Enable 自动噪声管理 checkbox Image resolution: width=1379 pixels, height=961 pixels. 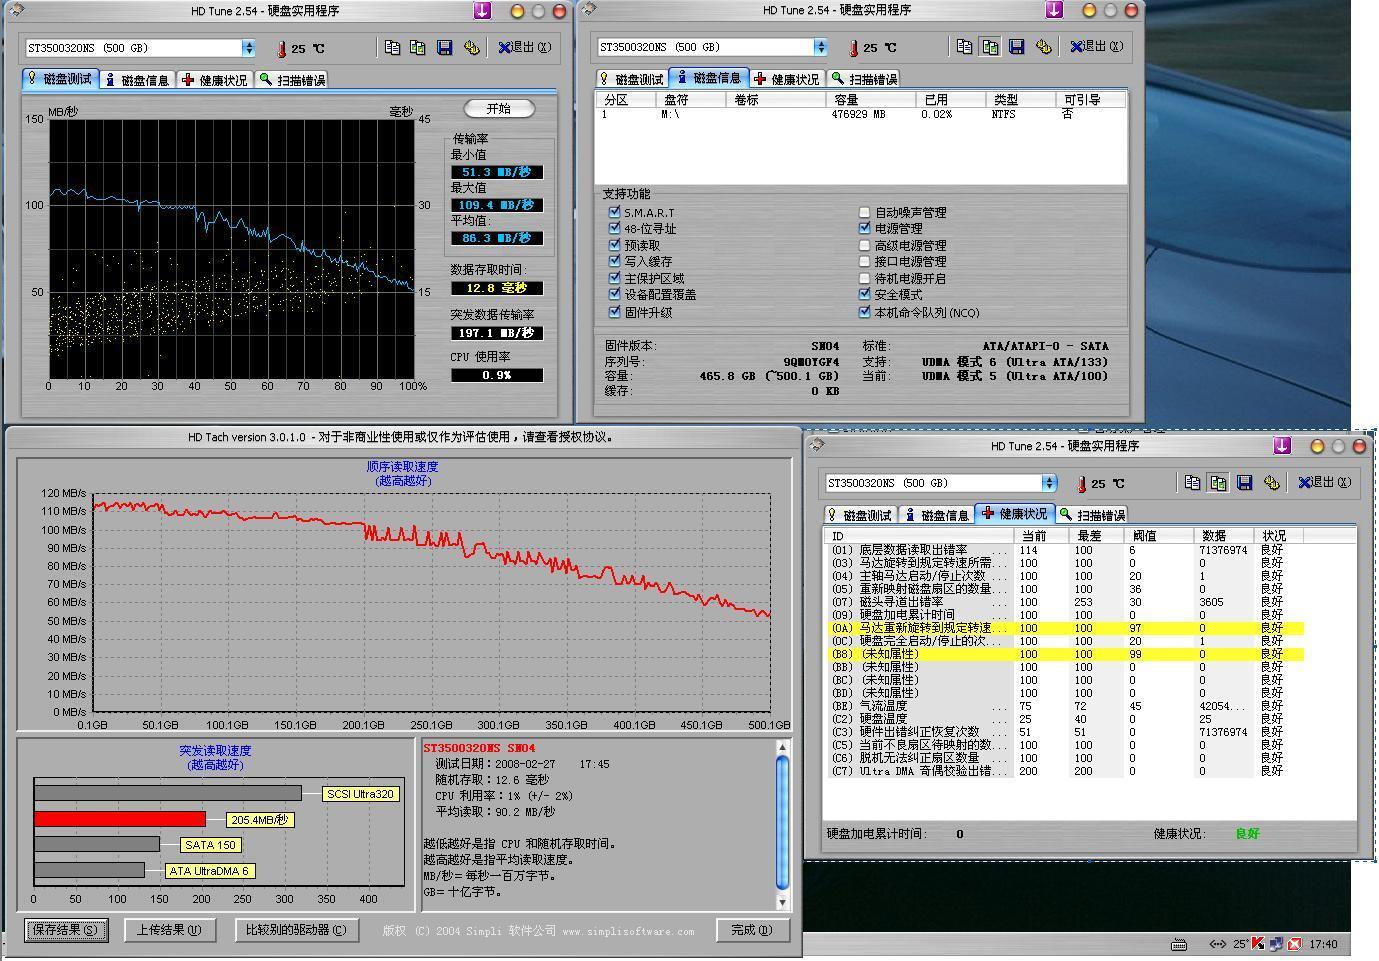click(865, 212)
